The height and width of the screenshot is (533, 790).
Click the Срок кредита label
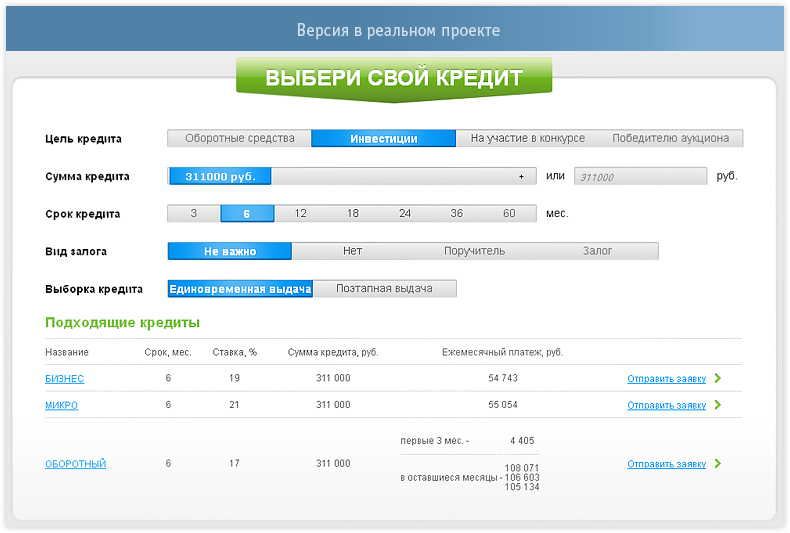click(83, 214)
